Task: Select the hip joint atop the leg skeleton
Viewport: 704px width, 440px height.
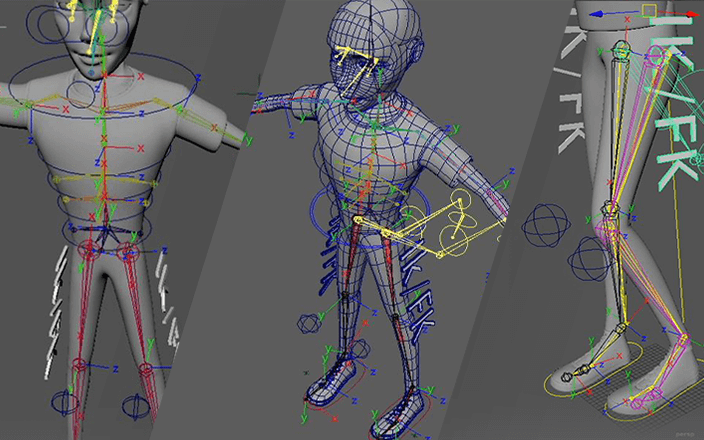Action: [x=622, y=53]
